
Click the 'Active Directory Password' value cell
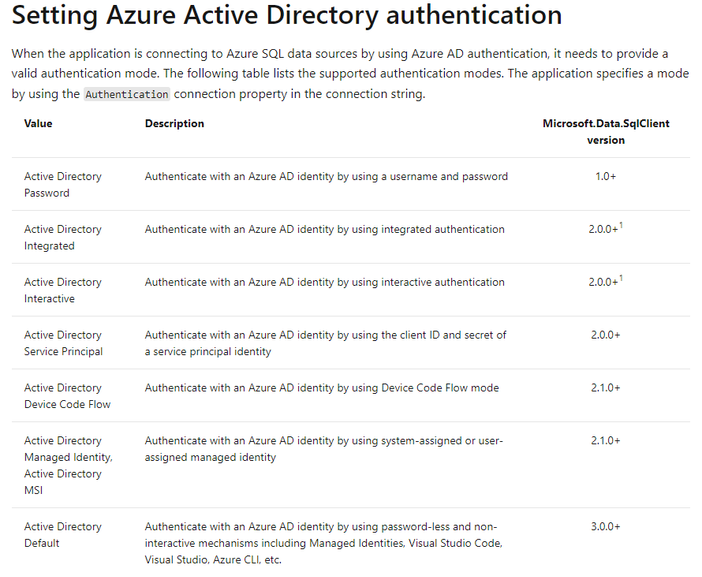63,184
